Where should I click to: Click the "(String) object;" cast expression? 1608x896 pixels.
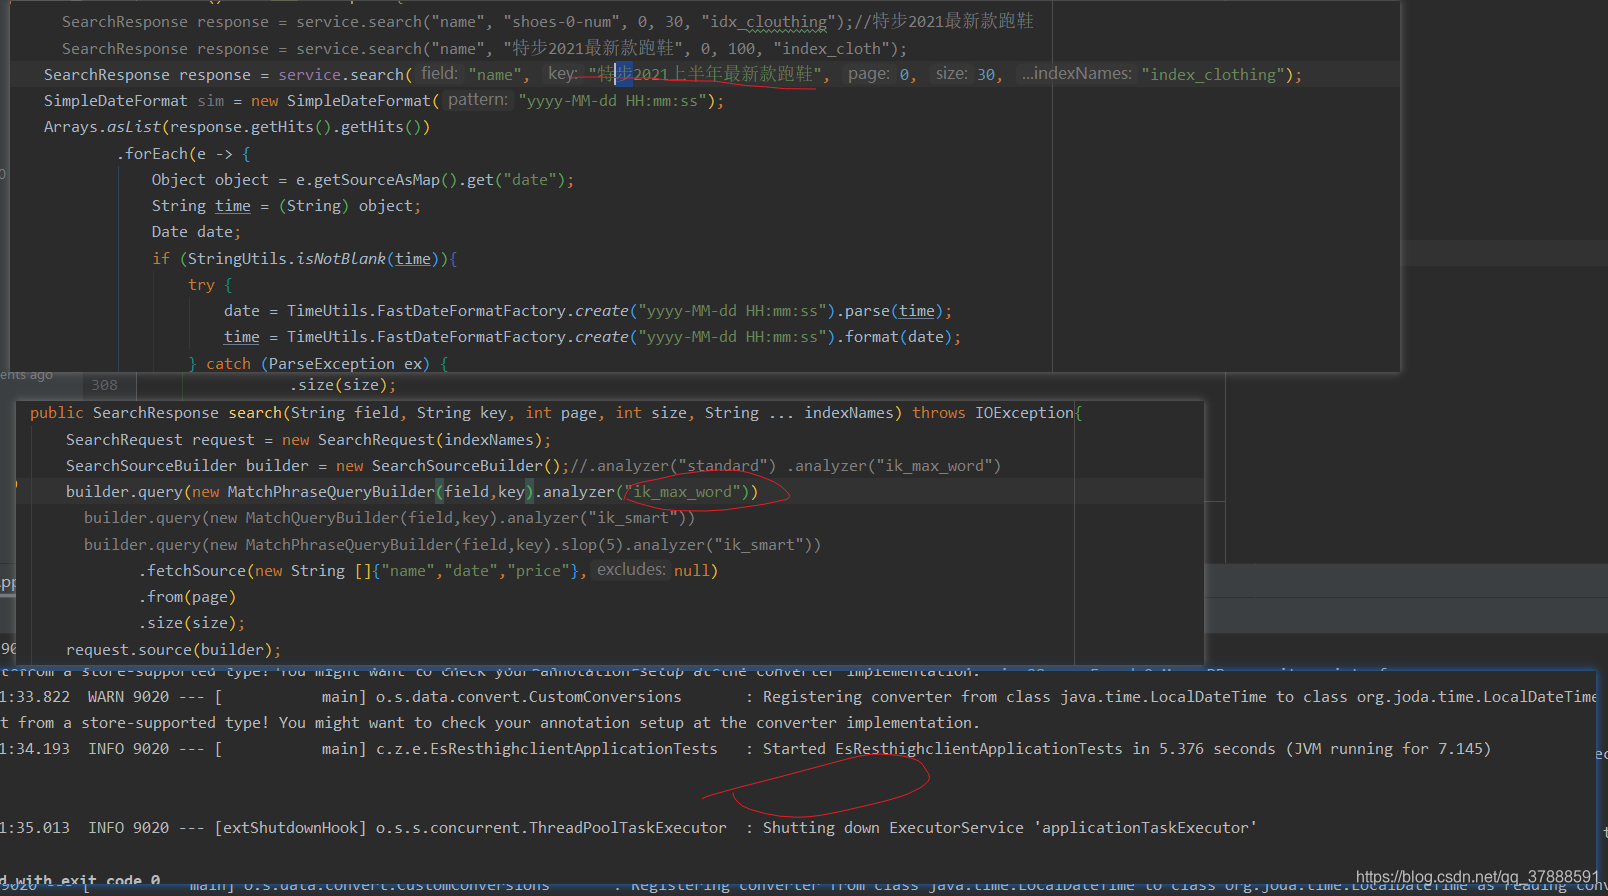(x=350, y=206)
